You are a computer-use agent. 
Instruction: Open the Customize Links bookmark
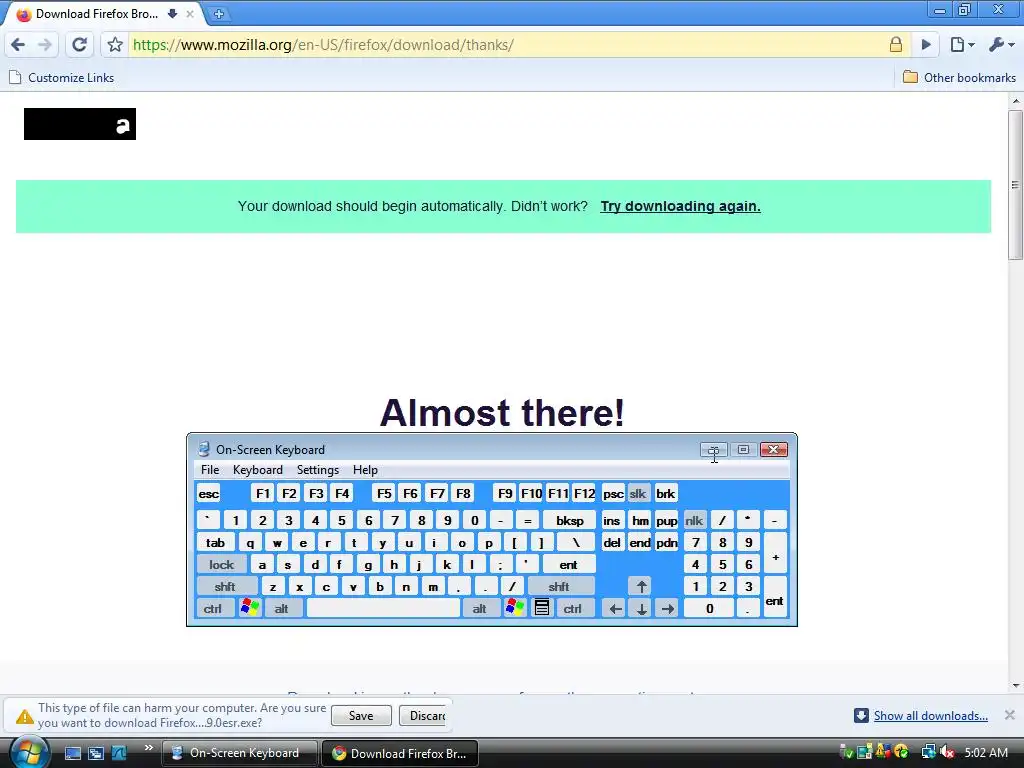coord(62,78)
